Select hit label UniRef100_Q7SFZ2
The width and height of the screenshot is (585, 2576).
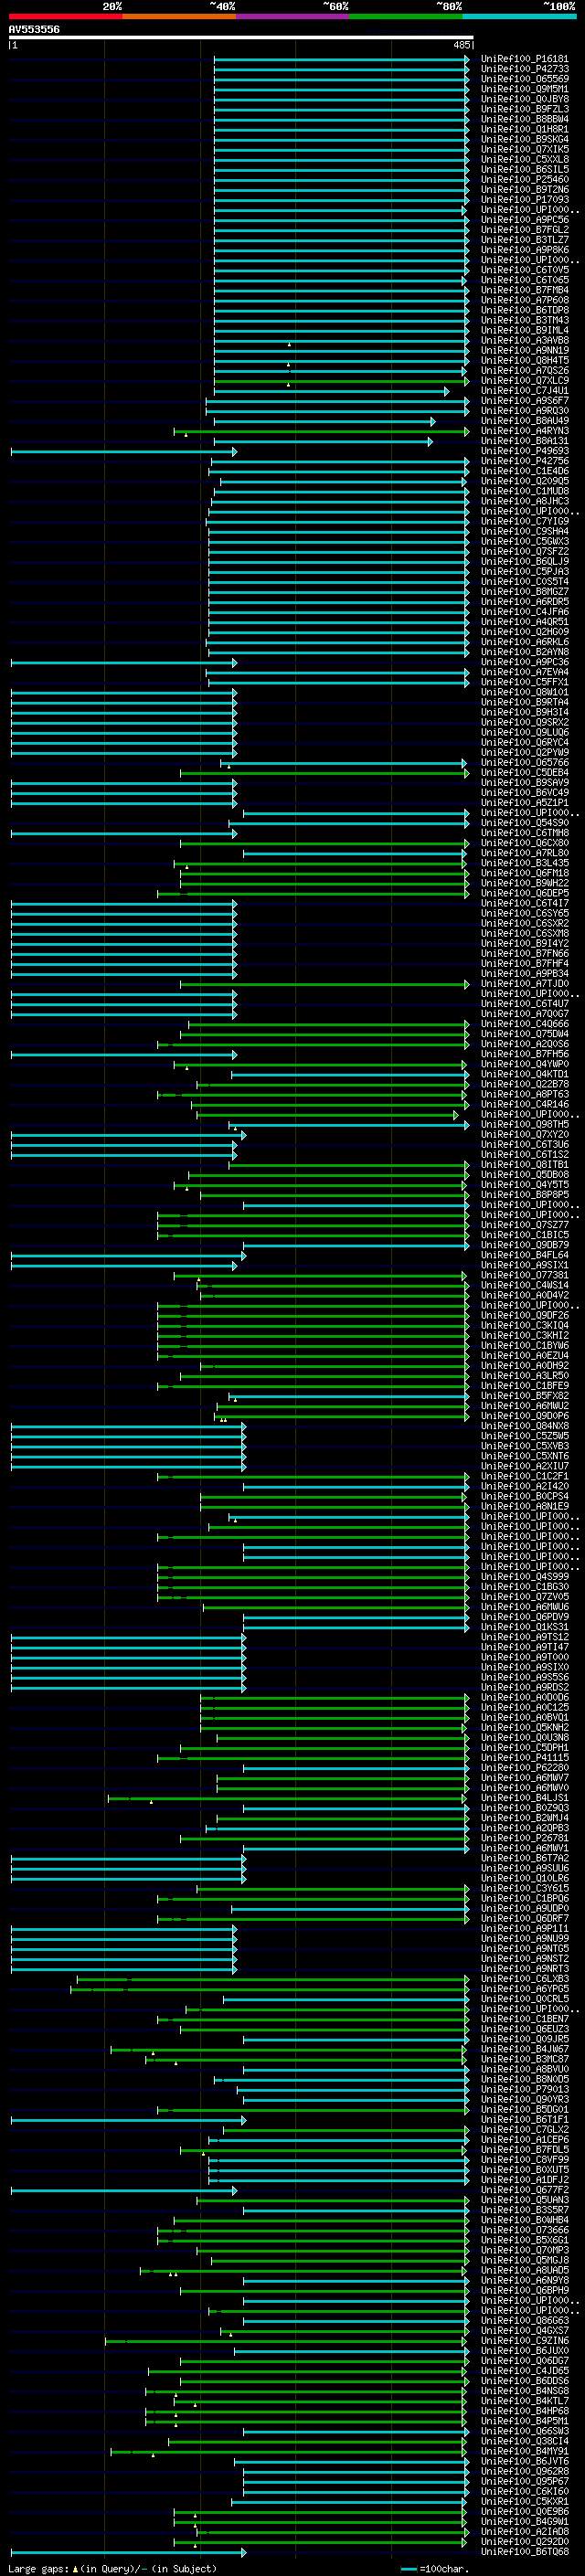524,551
